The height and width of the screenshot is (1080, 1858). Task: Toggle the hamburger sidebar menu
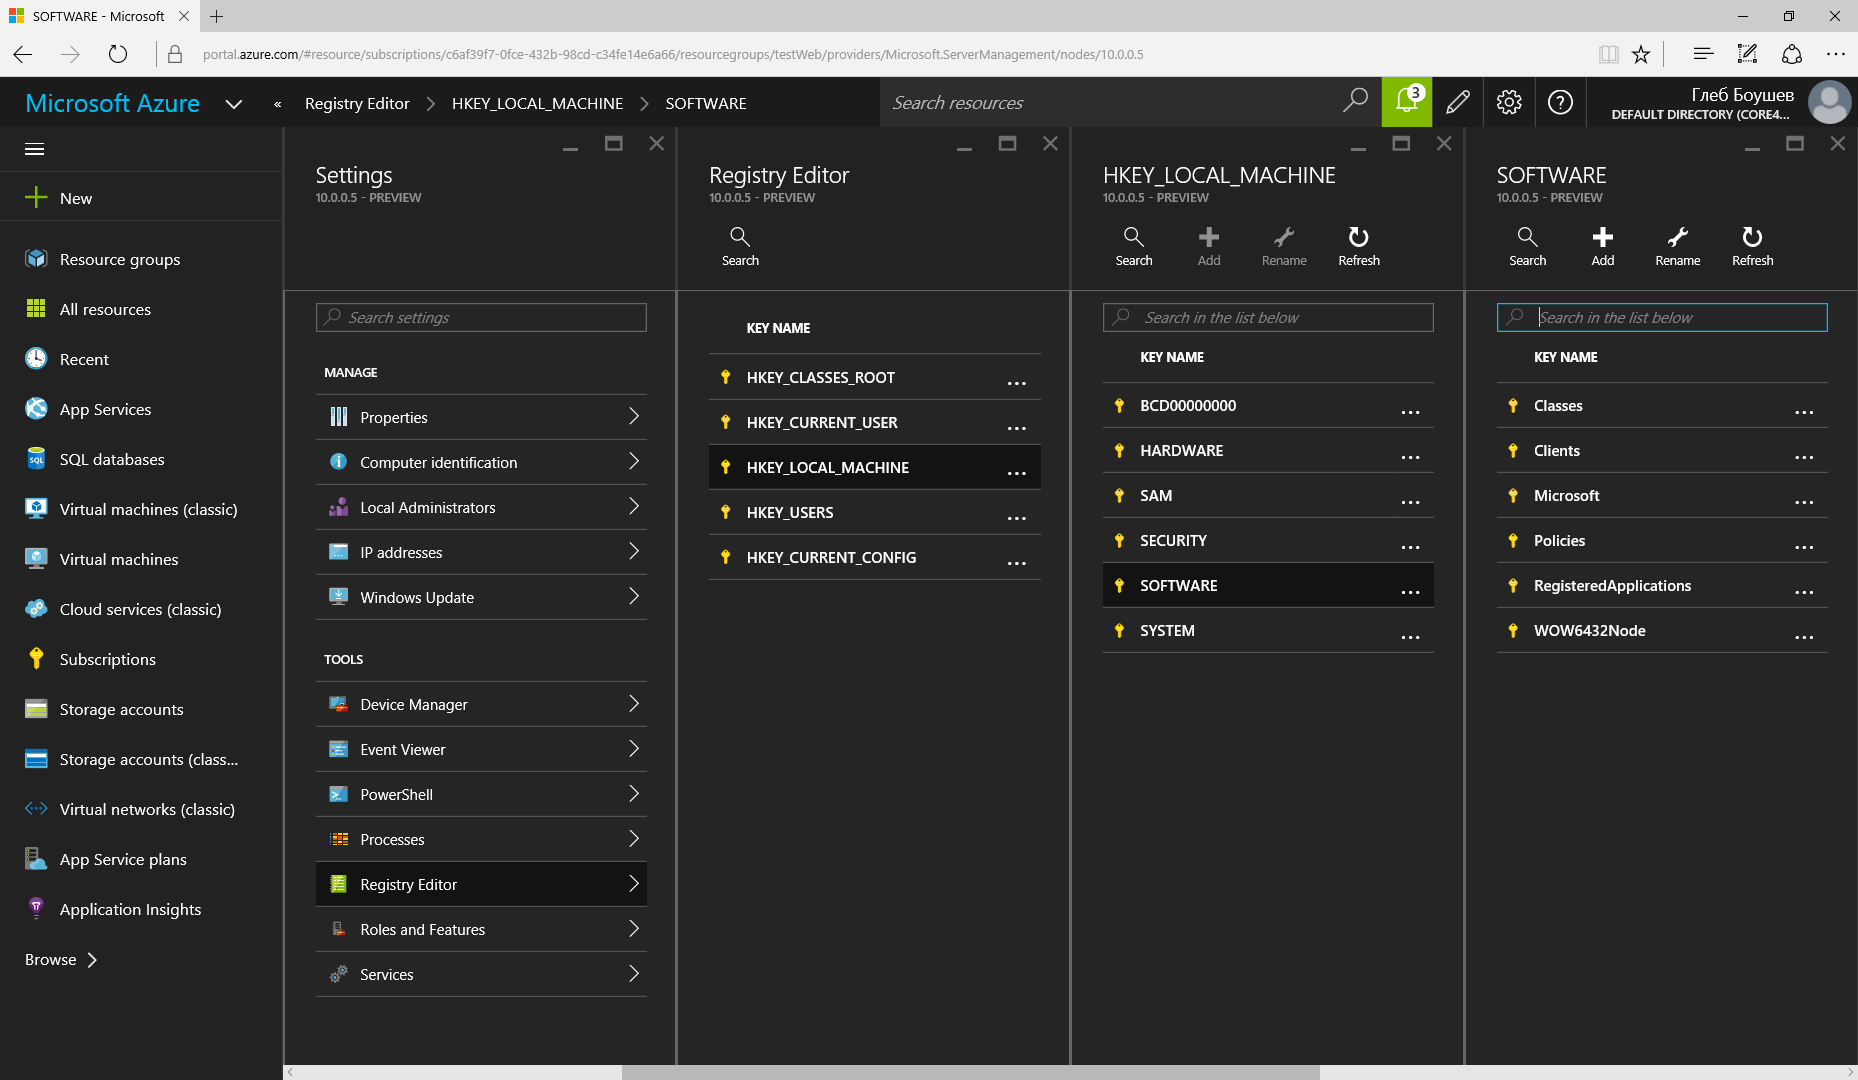coord(34,149)
